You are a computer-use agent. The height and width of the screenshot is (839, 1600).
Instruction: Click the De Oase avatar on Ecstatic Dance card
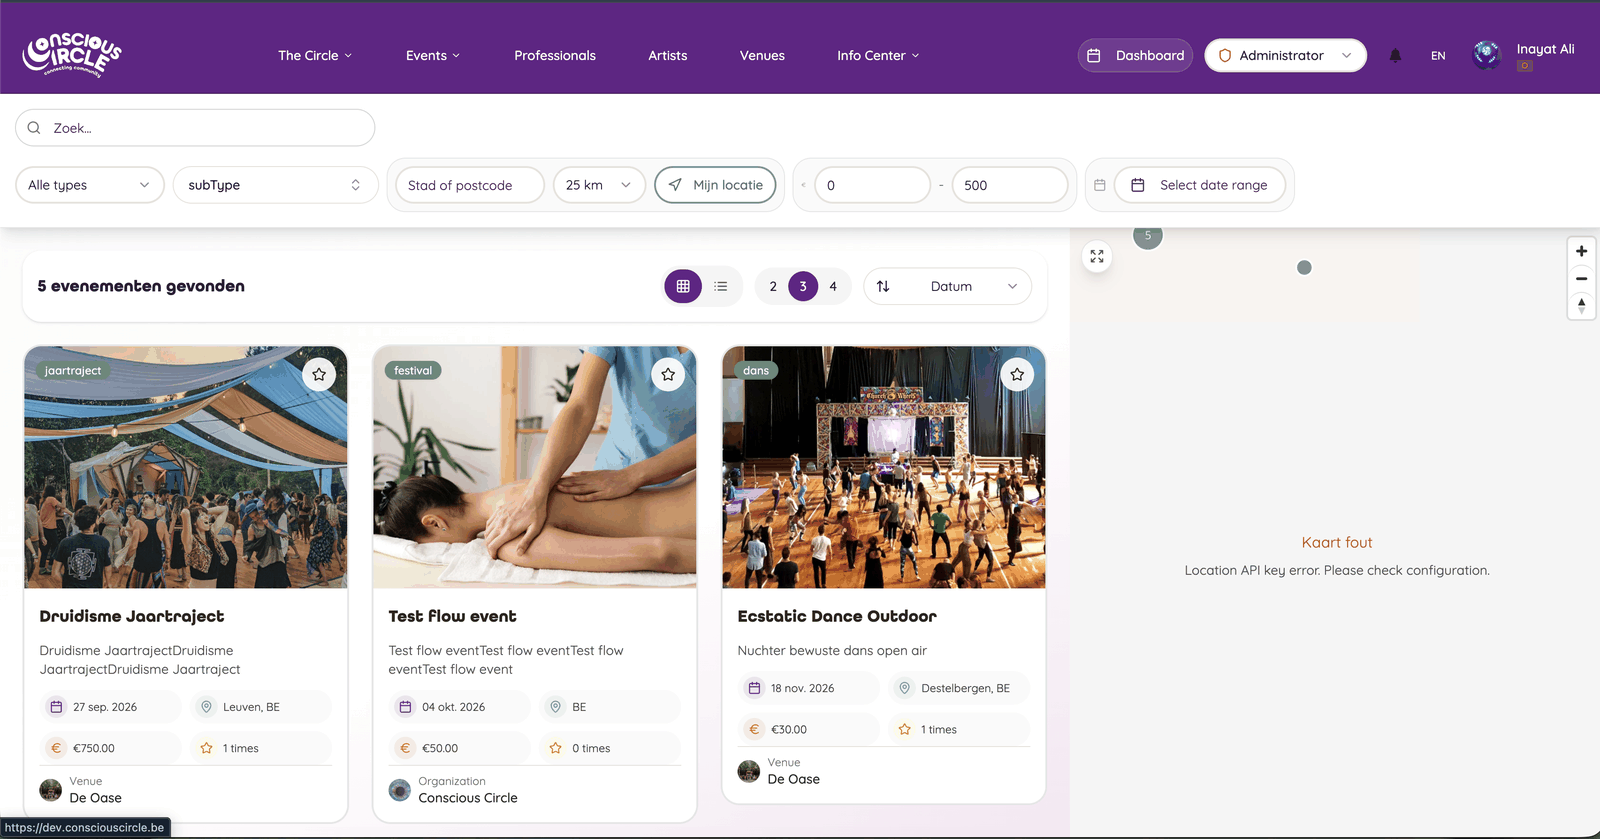(749, 771)
